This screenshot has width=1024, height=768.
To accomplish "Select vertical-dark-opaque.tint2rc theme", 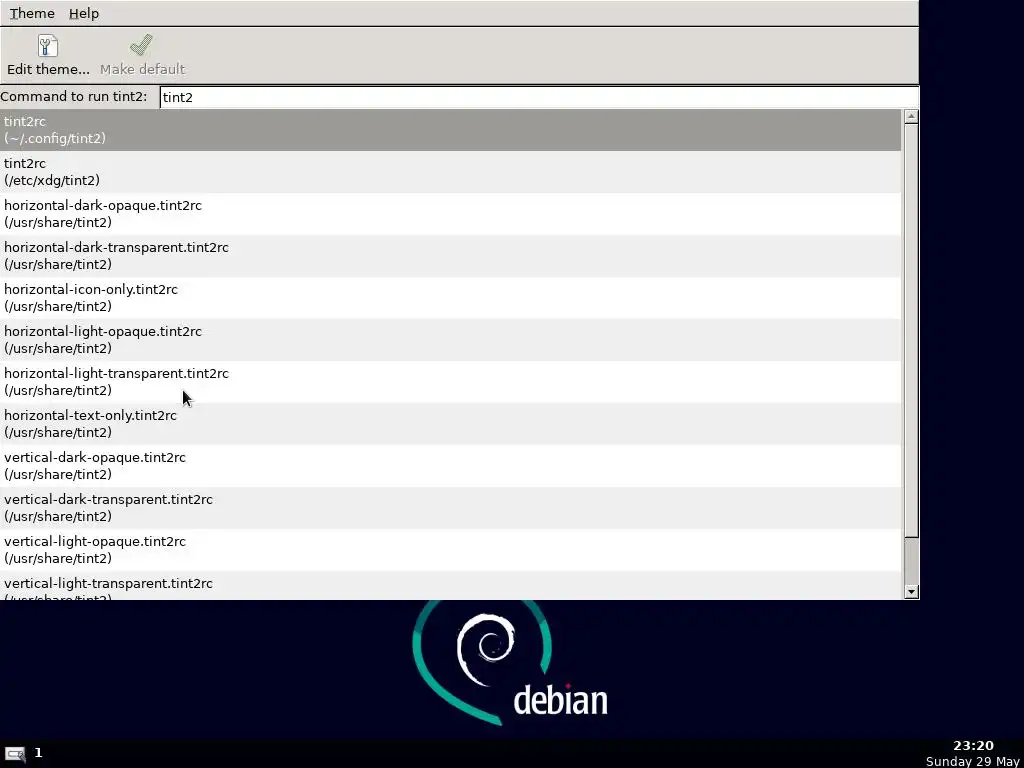I will [x=451, y=466].
